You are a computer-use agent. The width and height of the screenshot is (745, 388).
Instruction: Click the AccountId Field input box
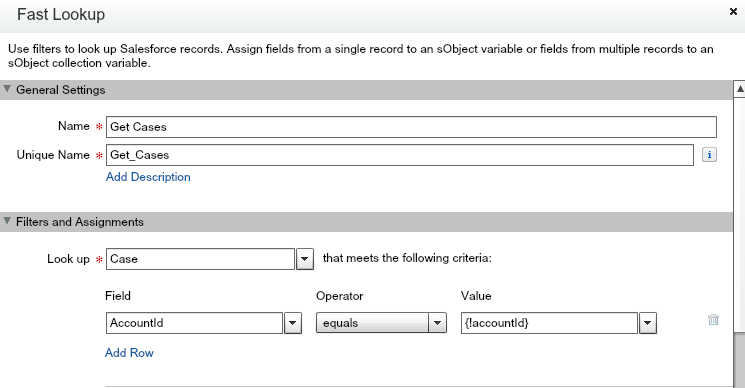194,323
